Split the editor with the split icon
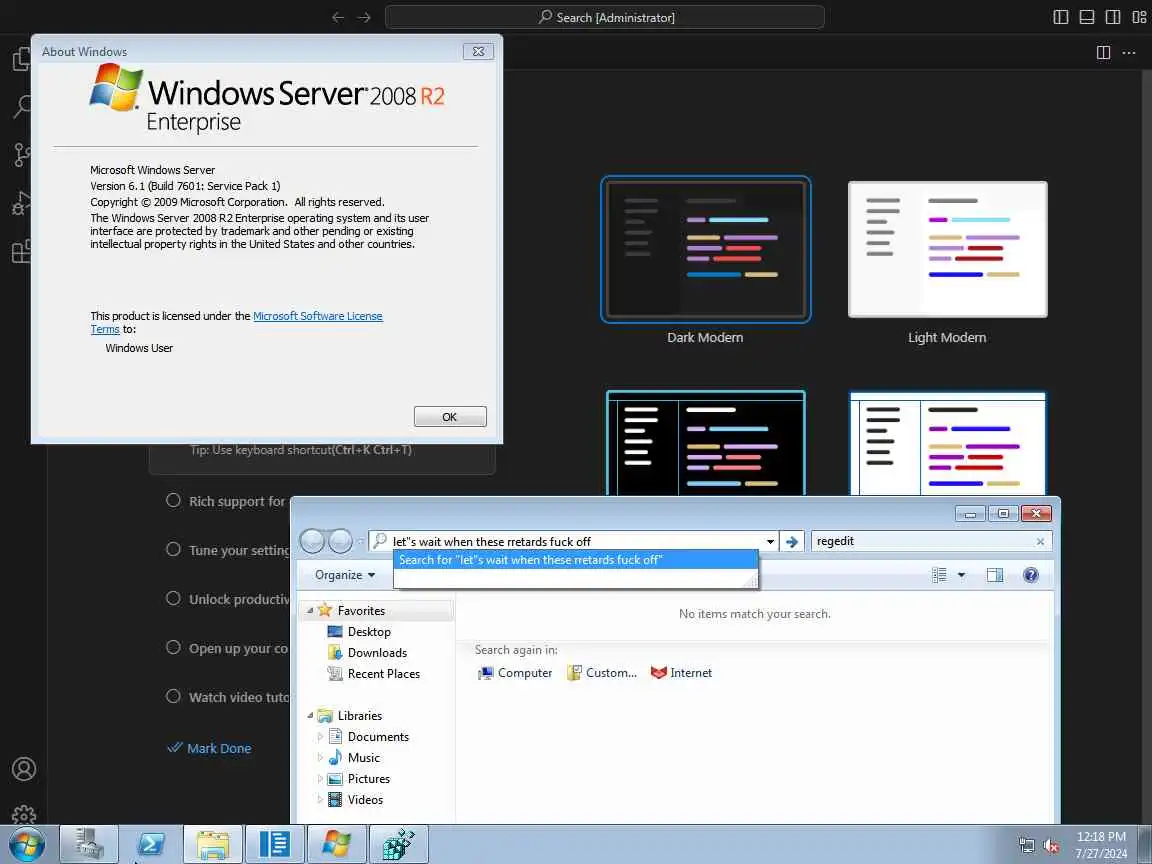 coord(1104,52)
